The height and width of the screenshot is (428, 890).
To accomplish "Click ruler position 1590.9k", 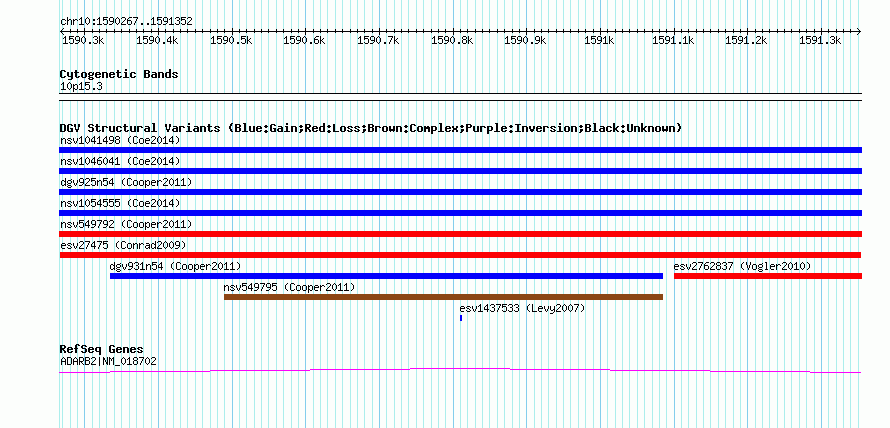I will 526,40.
